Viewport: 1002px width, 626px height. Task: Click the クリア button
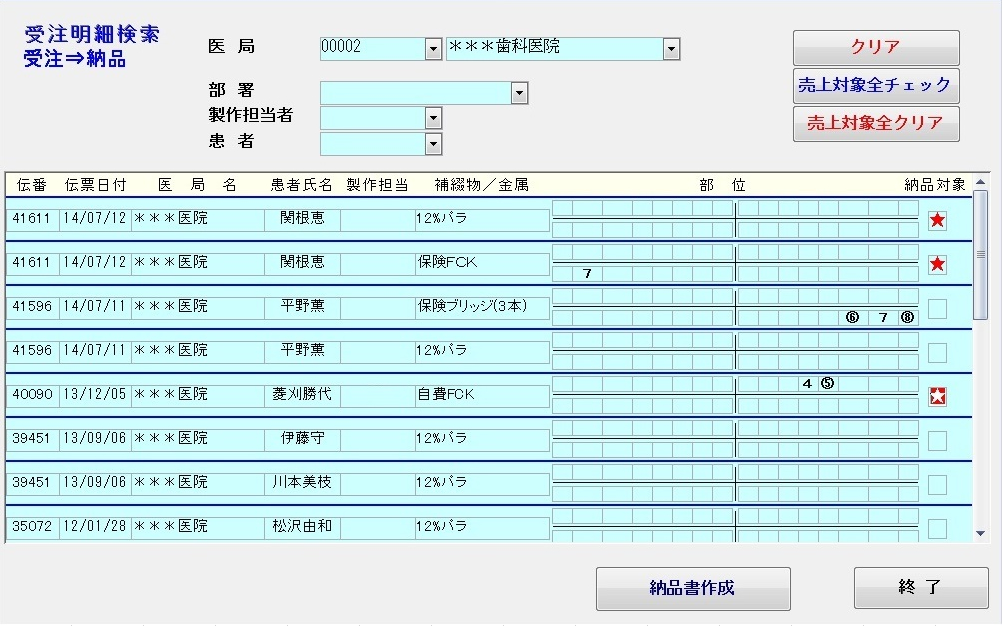coord(875,47)
